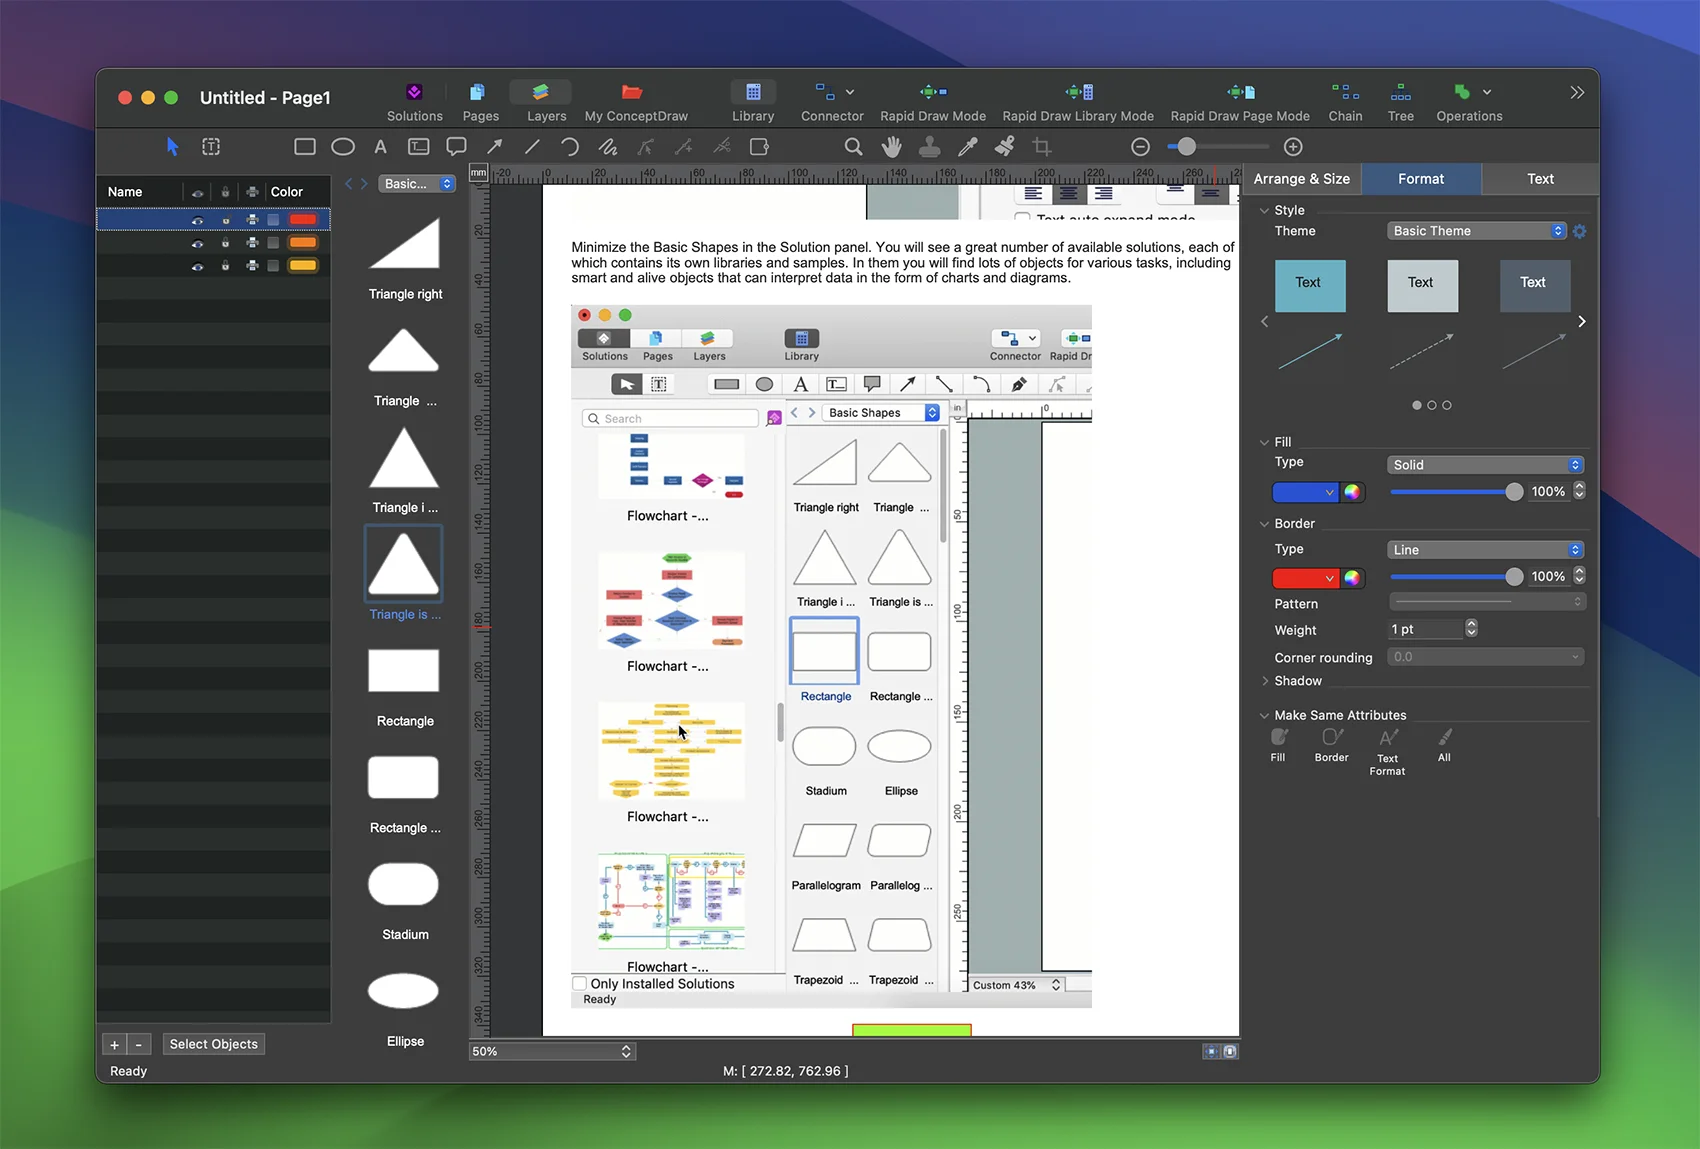Toggle print on the red layer
This screenshot has height=1149, width=1700.
[252, 220]
